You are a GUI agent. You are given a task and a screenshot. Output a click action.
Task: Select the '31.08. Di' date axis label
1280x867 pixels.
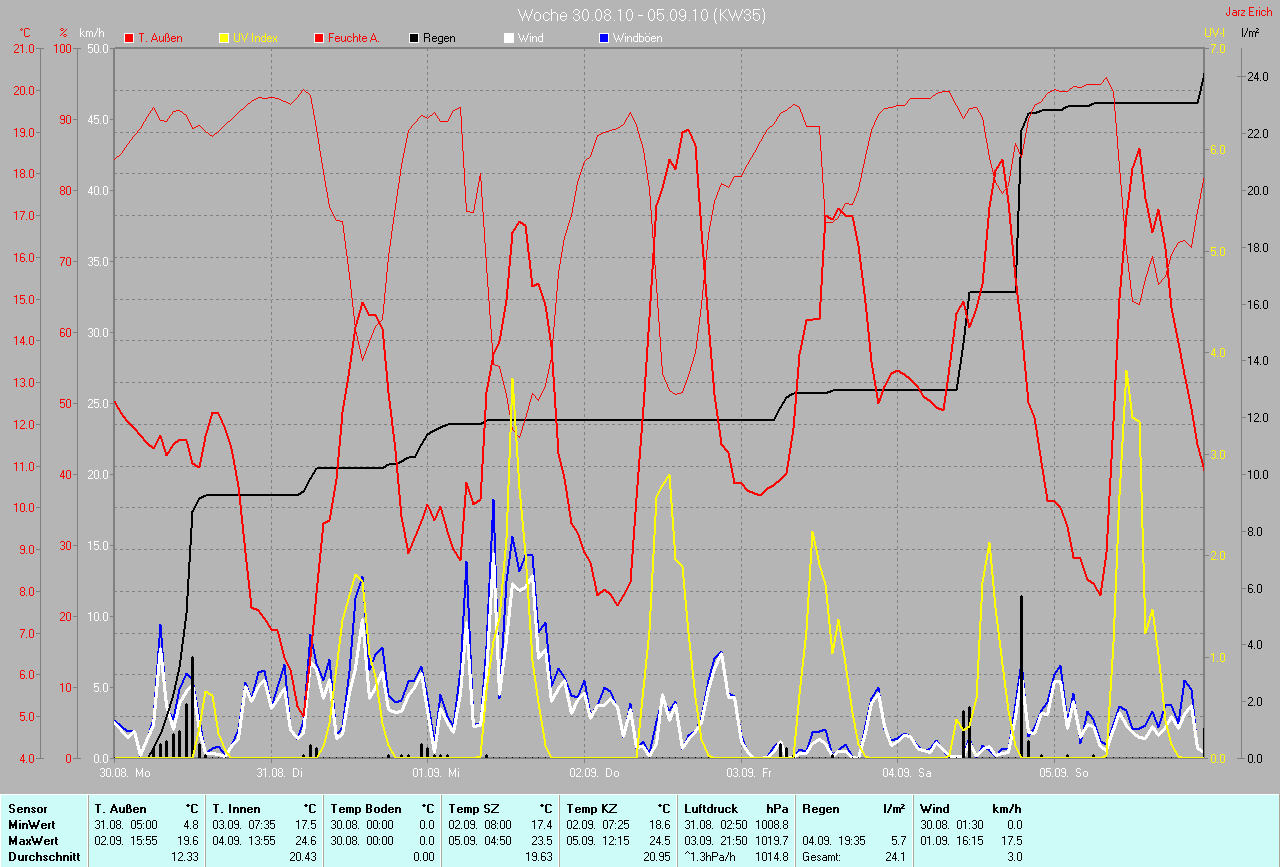280,772
